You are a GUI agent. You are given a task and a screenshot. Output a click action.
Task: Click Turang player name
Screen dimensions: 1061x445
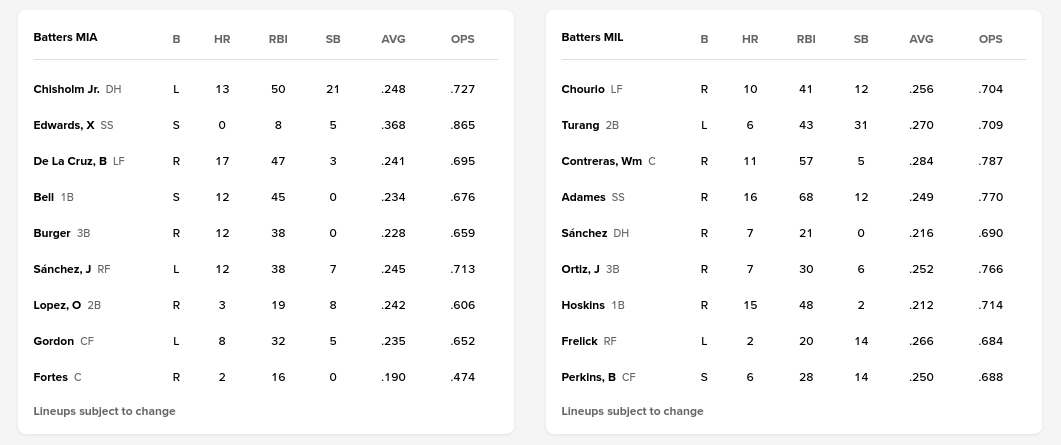point(580,125)
